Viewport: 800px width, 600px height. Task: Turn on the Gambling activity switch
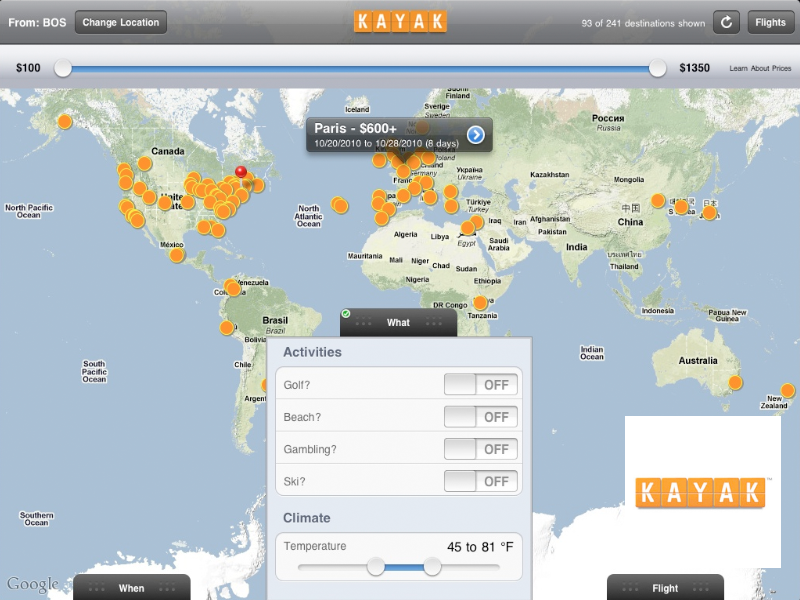pyautogui.click(x=481, y=449)
